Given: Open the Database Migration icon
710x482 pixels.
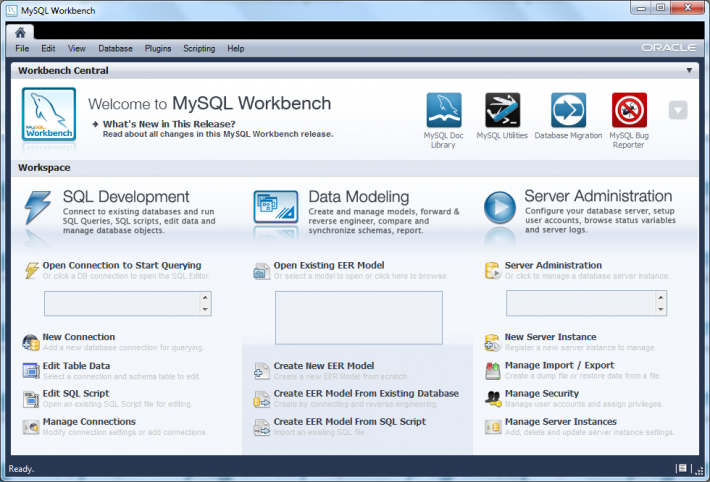Looking at the screenshot, I should (x=568, y=110).
